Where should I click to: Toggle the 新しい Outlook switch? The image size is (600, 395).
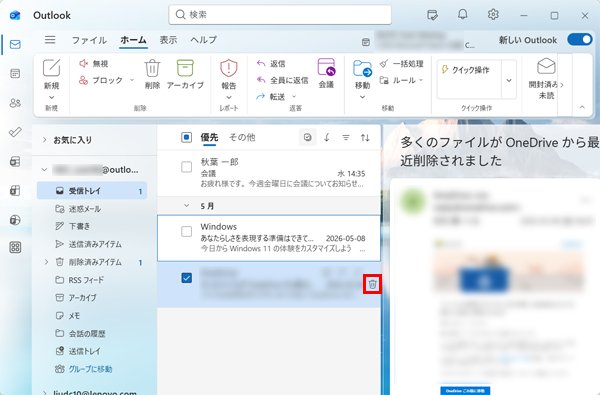pyautogui.click(x=580, y=40)
